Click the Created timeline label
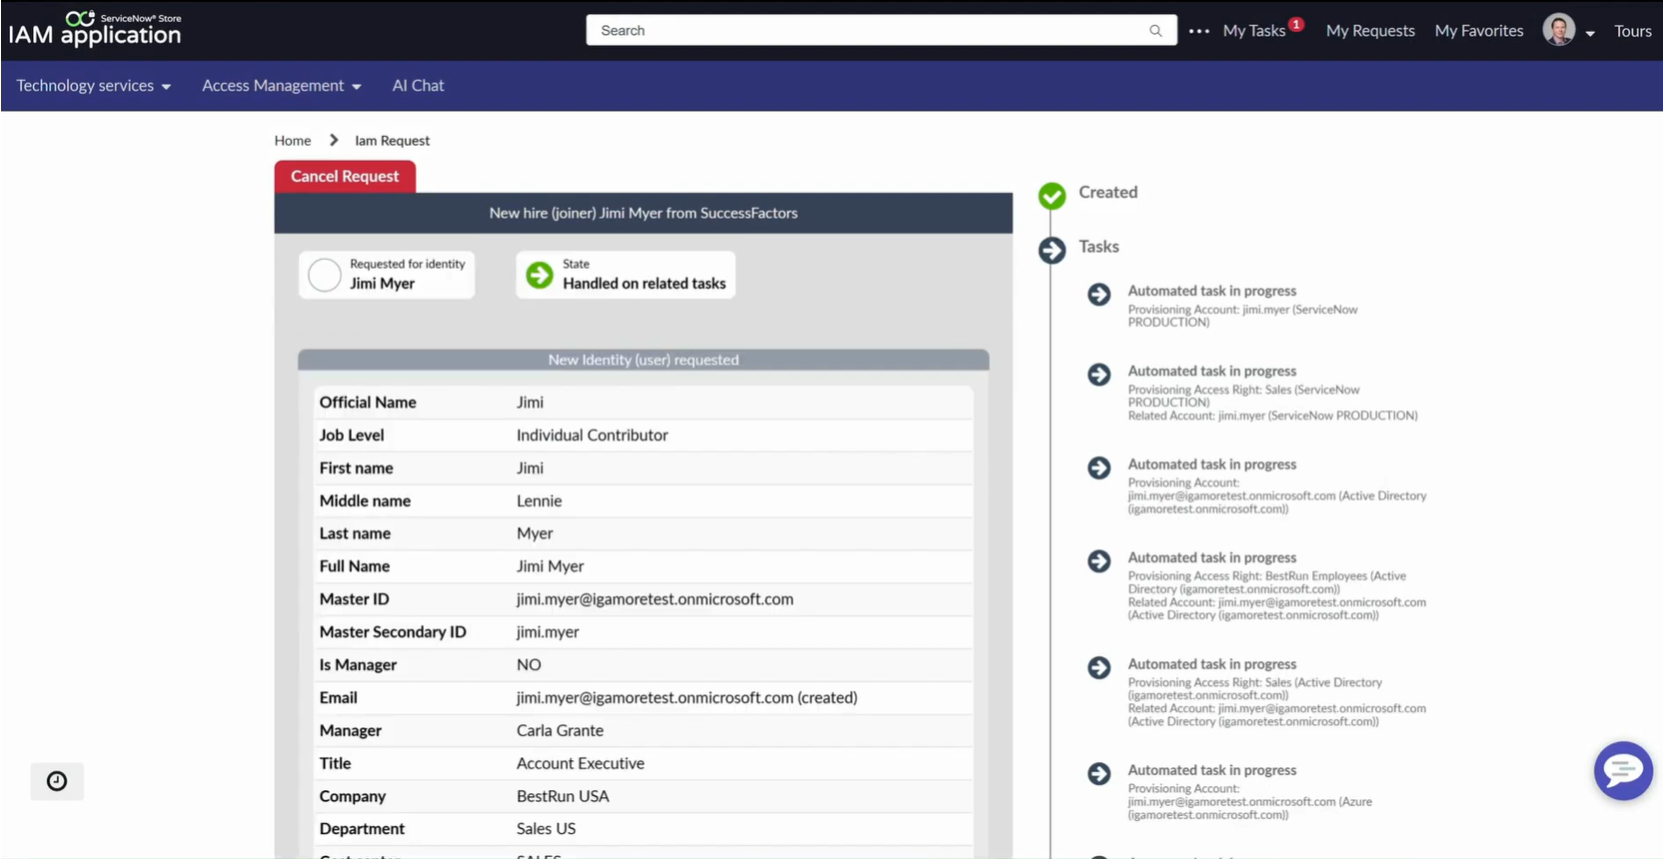Image resolution: width=1663 pixels, height=859 pixels. [x=1108, y=192]
